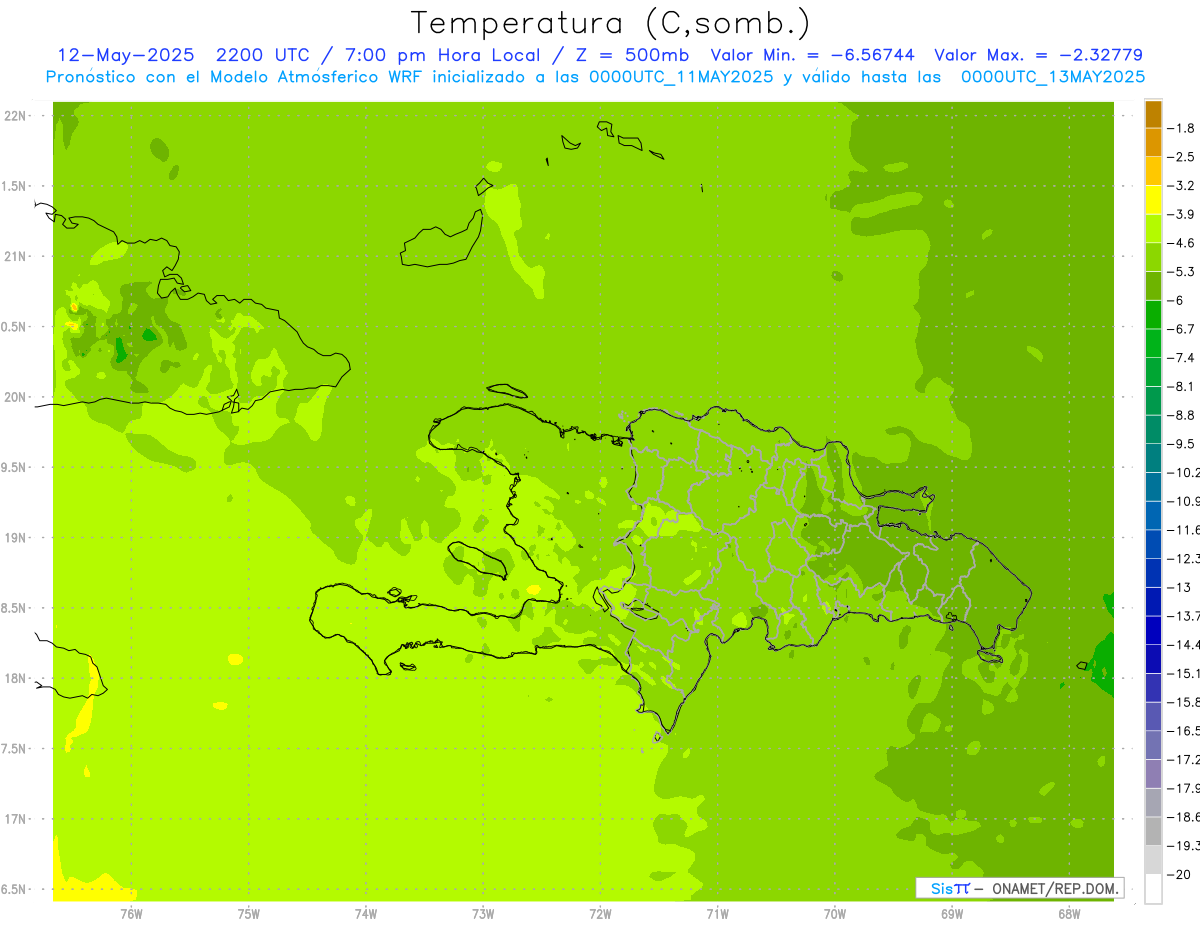Click the teal swatch between -9.5 and -10.2
This screenshot has width=1200, height=927.
[x=1153, y=458]
